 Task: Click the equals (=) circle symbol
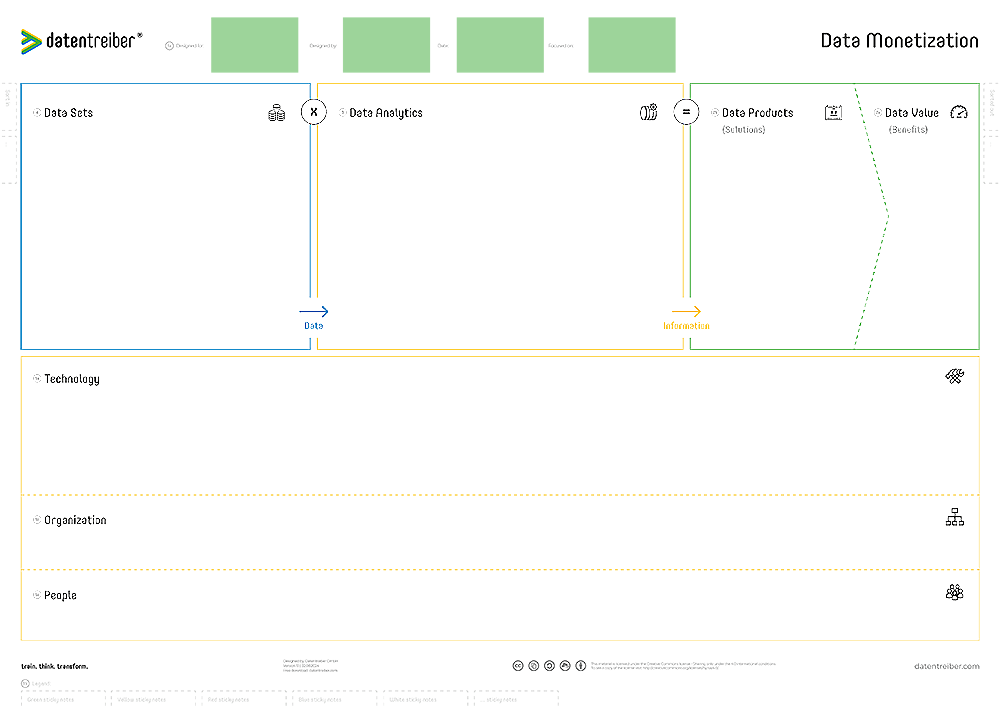click(x=686, y=112)
